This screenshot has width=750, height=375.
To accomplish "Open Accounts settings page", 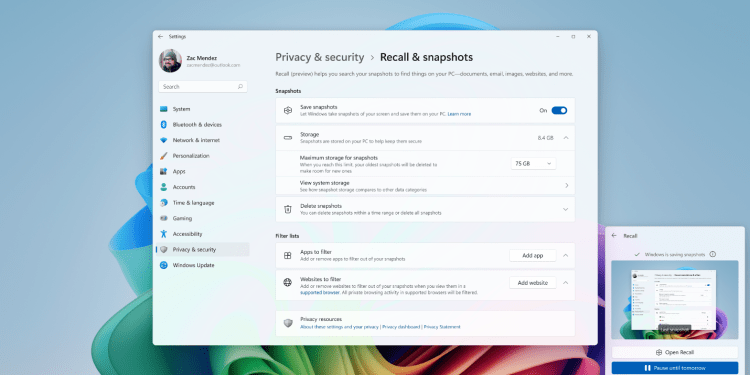I will coord(202,187).
